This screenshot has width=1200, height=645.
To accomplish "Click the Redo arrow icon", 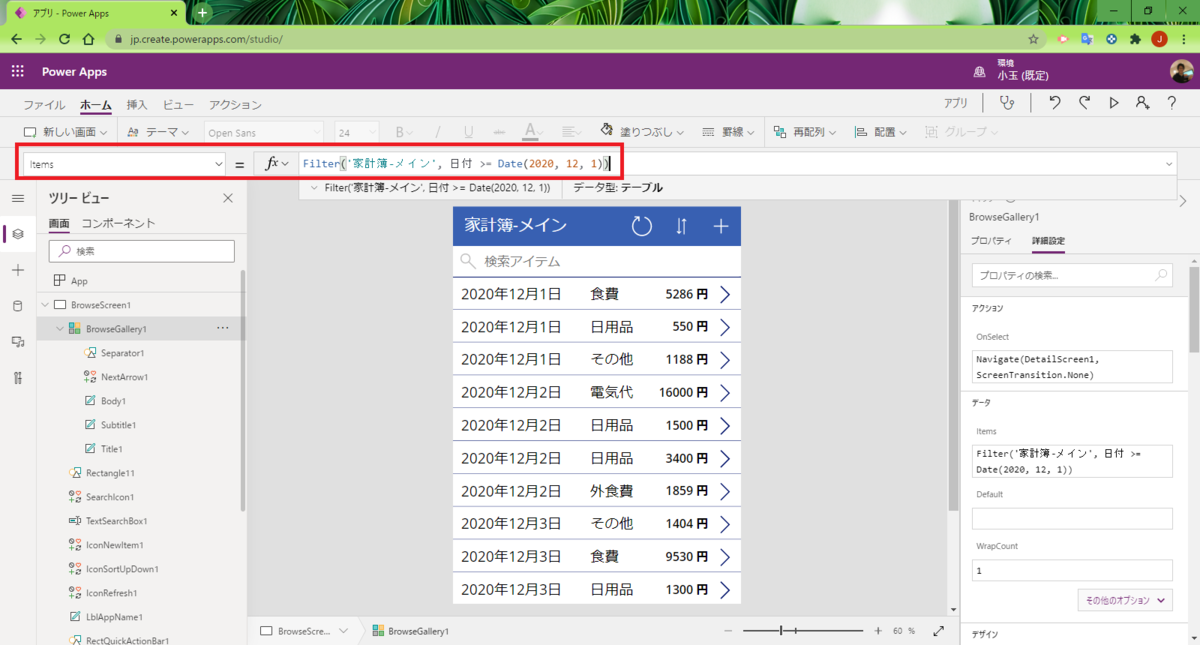I will [x=1084, y=103].
